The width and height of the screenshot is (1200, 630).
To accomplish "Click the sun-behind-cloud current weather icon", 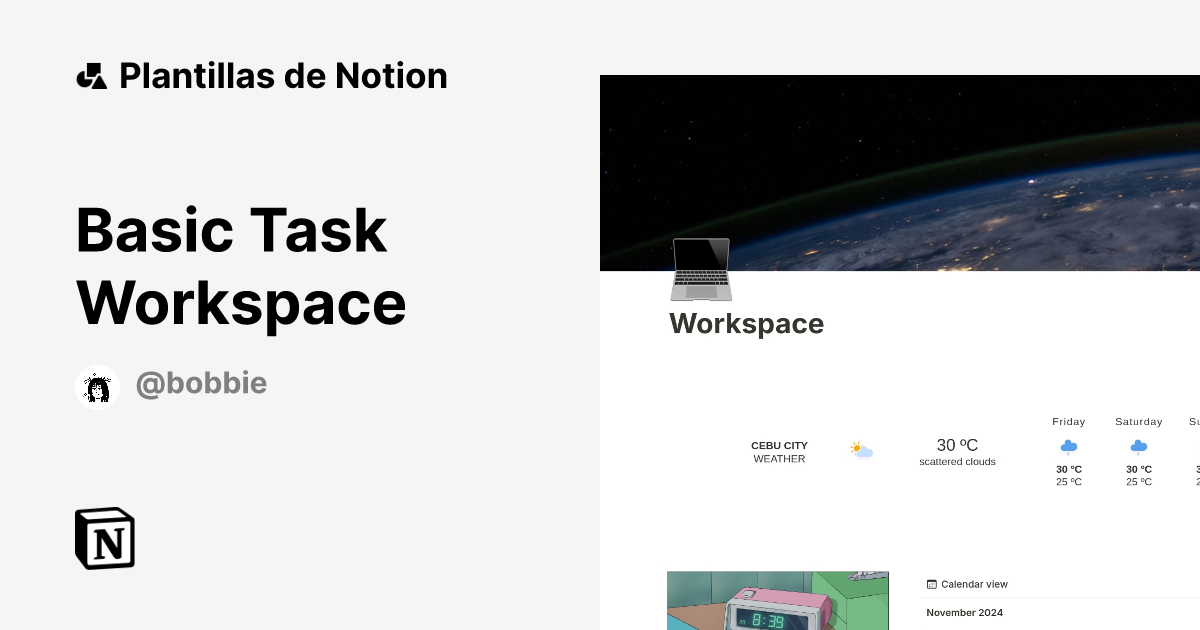I will point(860,450).
